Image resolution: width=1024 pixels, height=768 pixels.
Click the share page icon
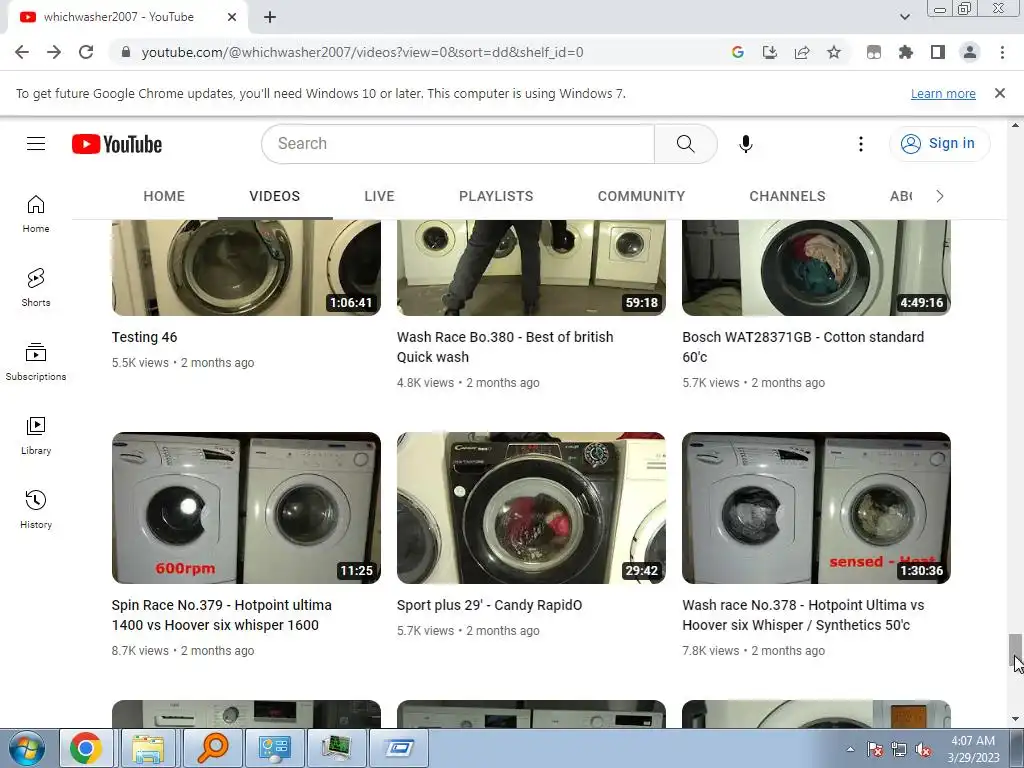pos(802,52)
